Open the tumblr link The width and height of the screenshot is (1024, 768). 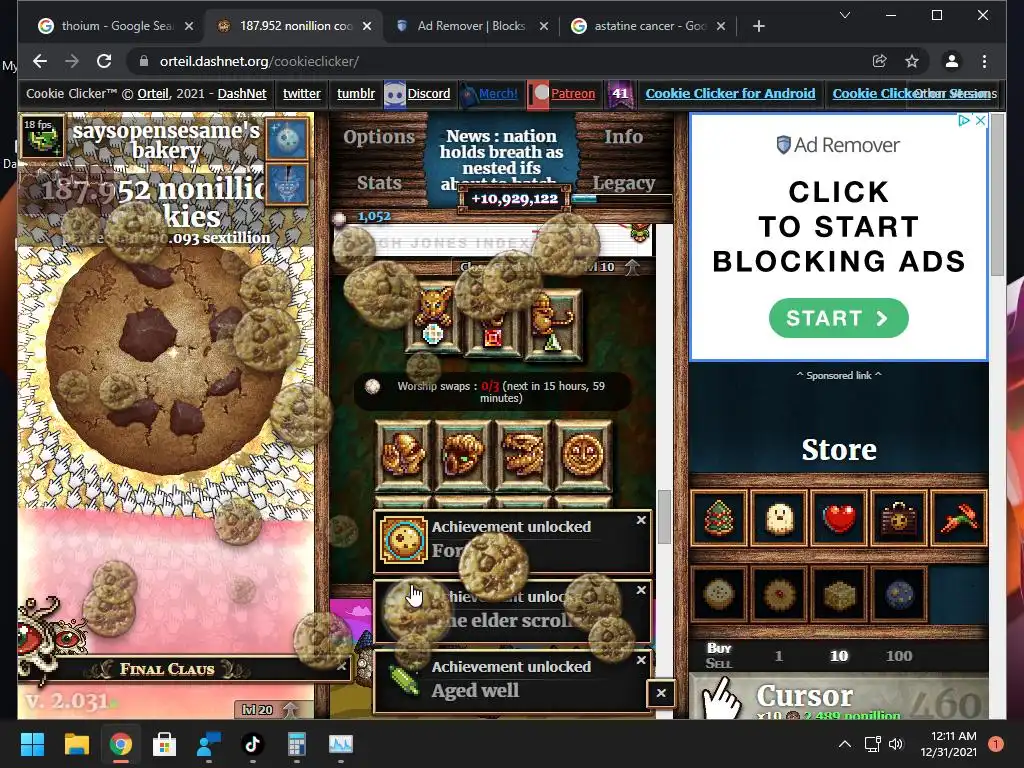coord(356,93)
